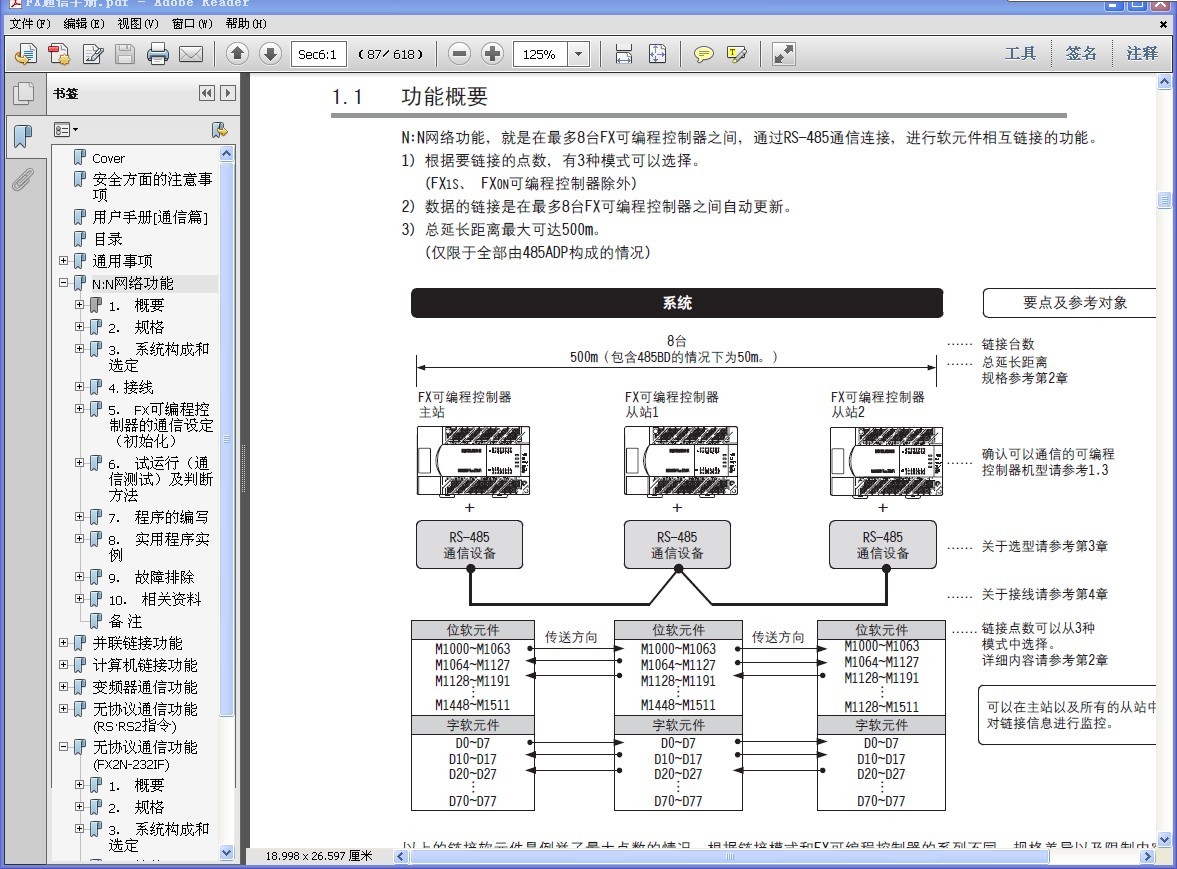Open the 工具 panel
The width and height of the screenshot is (1177, 869).
coord(1020,54)
